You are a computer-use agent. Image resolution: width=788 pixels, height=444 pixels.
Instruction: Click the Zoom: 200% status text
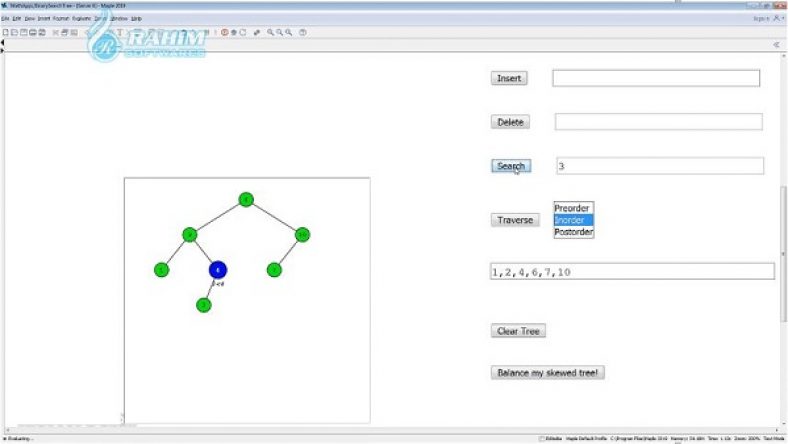746,438
